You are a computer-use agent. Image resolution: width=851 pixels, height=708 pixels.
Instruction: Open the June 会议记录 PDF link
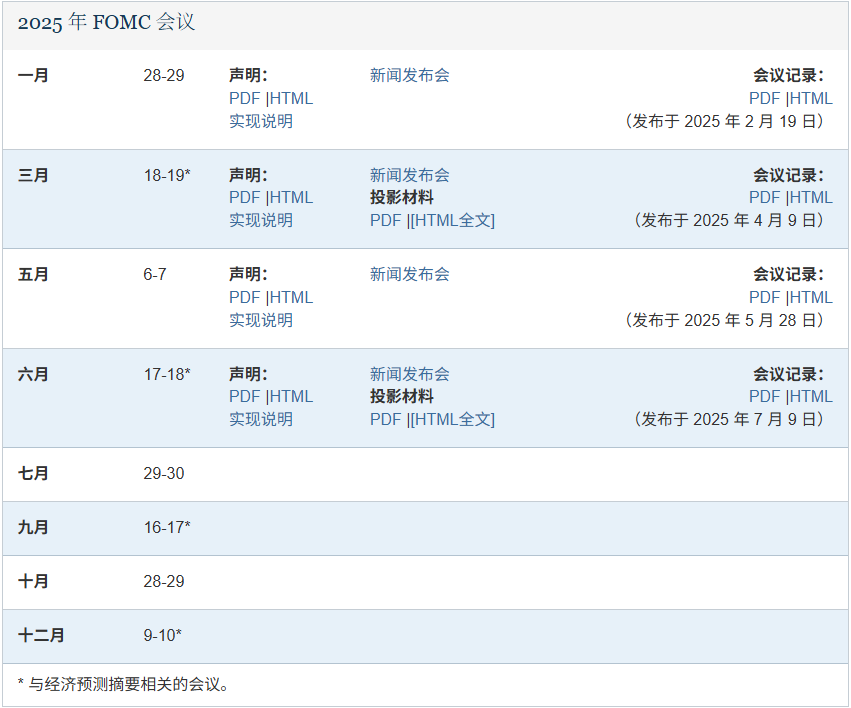tap(765, 397)
